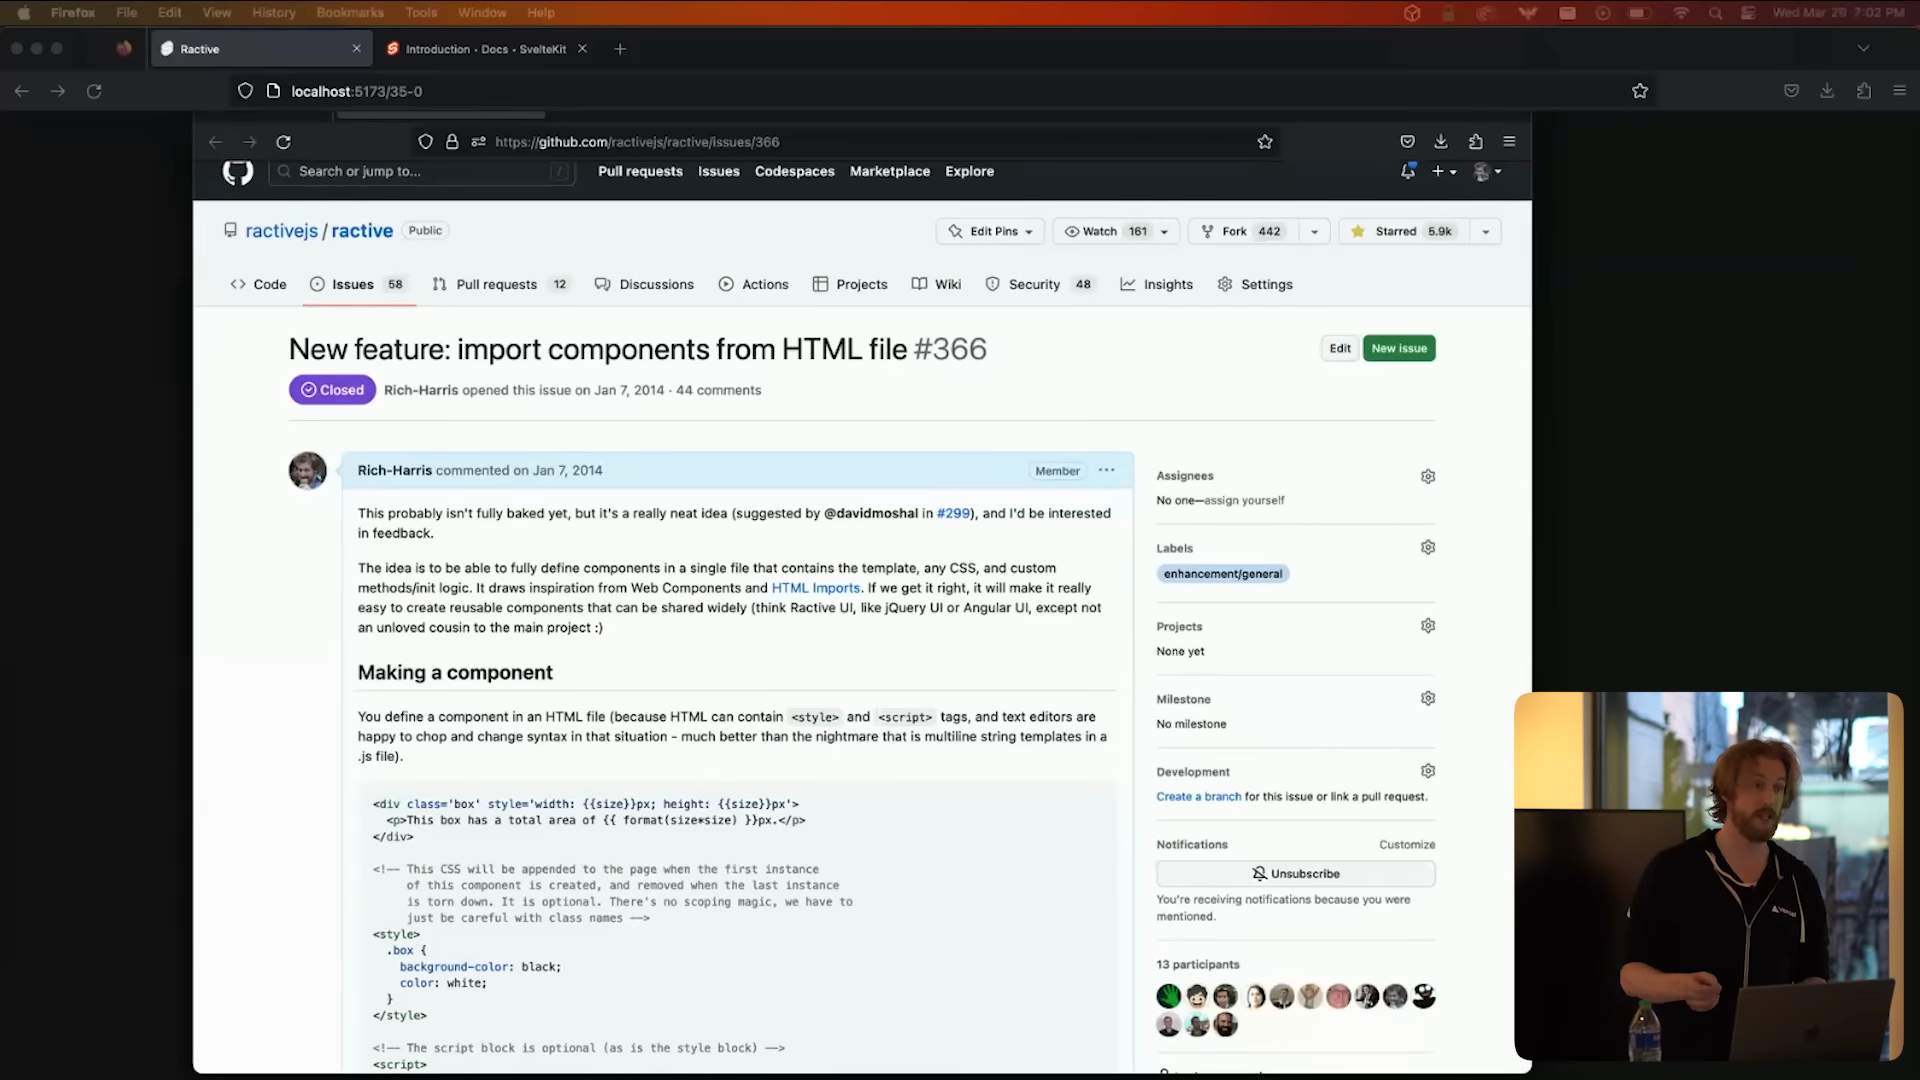
Task: Reload page in outer Firefox toolbar
Action: (x=94, y=91)
